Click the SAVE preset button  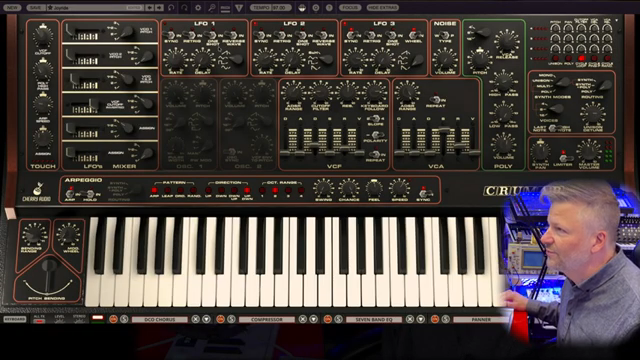35,7
